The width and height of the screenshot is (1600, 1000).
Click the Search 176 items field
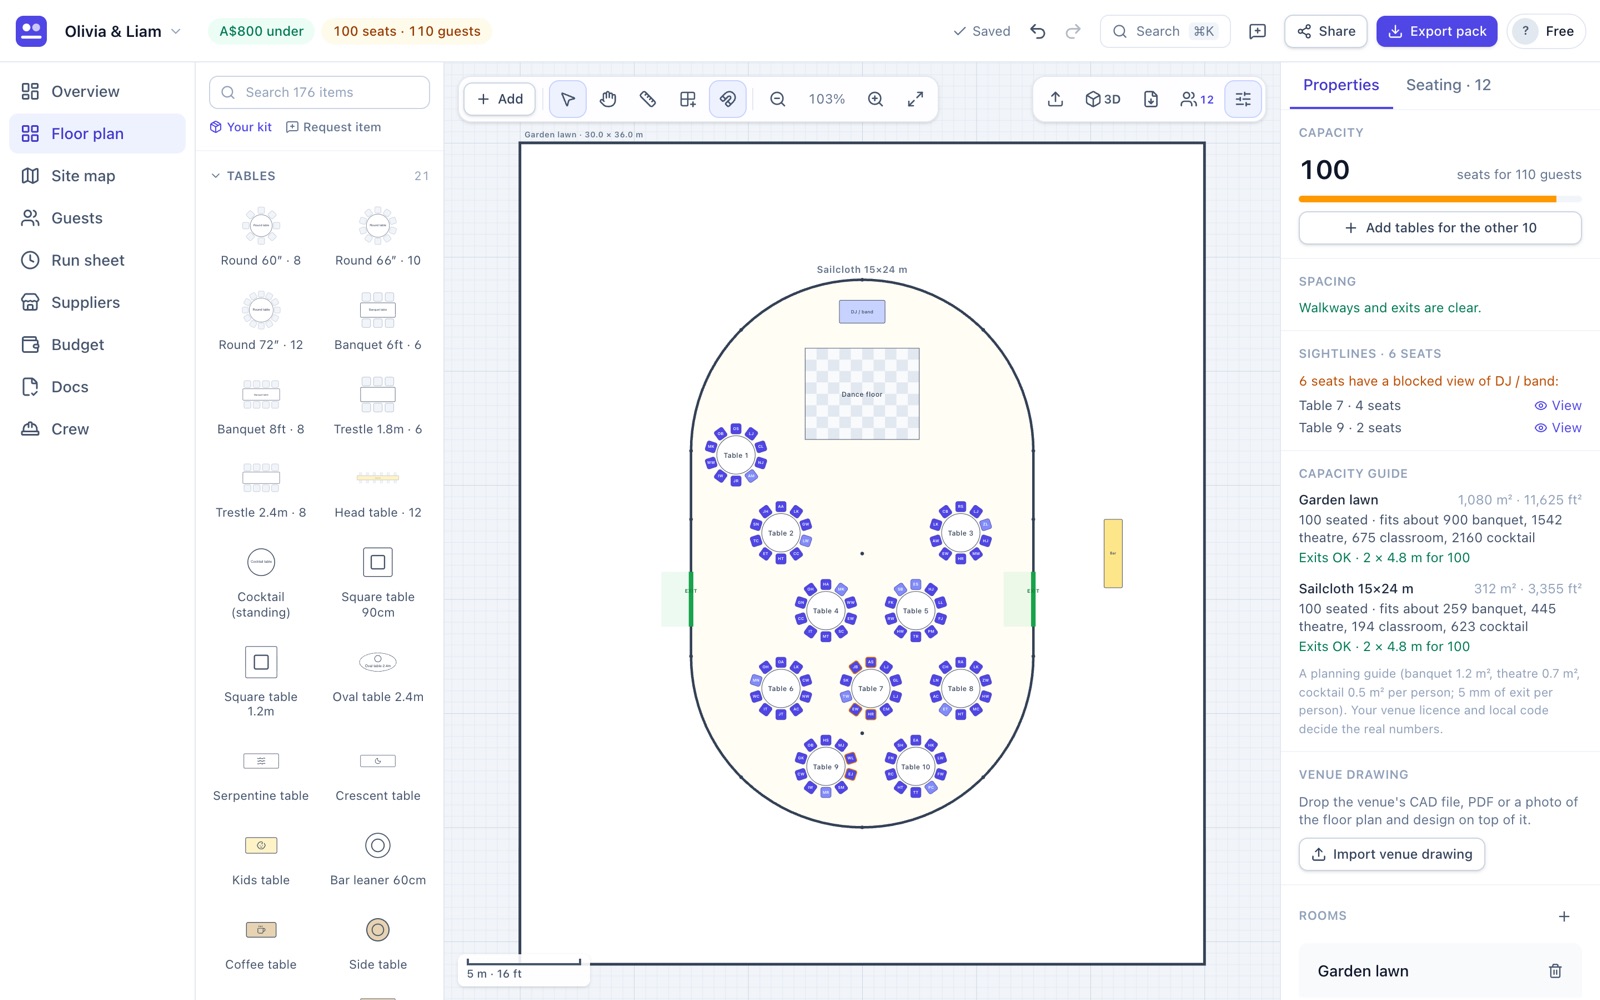click(319, 92)
